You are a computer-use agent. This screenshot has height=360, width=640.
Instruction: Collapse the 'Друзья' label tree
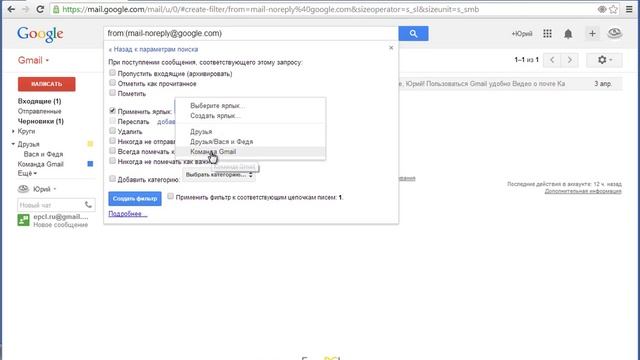coord(13,144)
